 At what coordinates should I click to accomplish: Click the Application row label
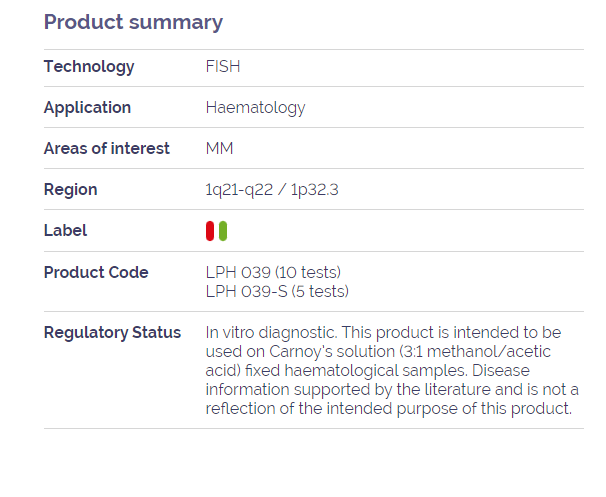[x=87, y=108]
